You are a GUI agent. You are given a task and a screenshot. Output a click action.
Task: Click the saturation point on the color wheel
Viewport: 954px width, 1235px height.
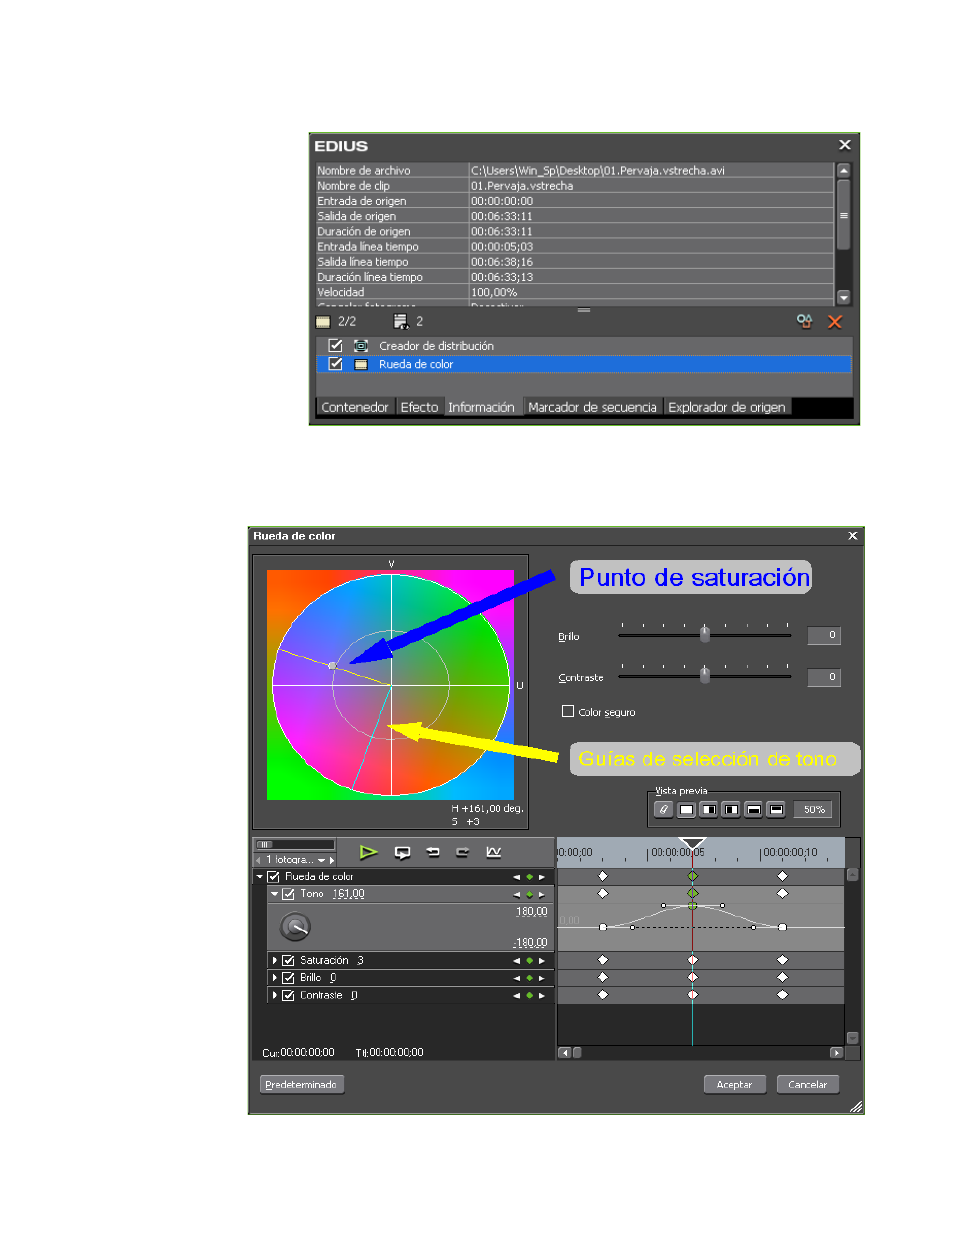333,664
